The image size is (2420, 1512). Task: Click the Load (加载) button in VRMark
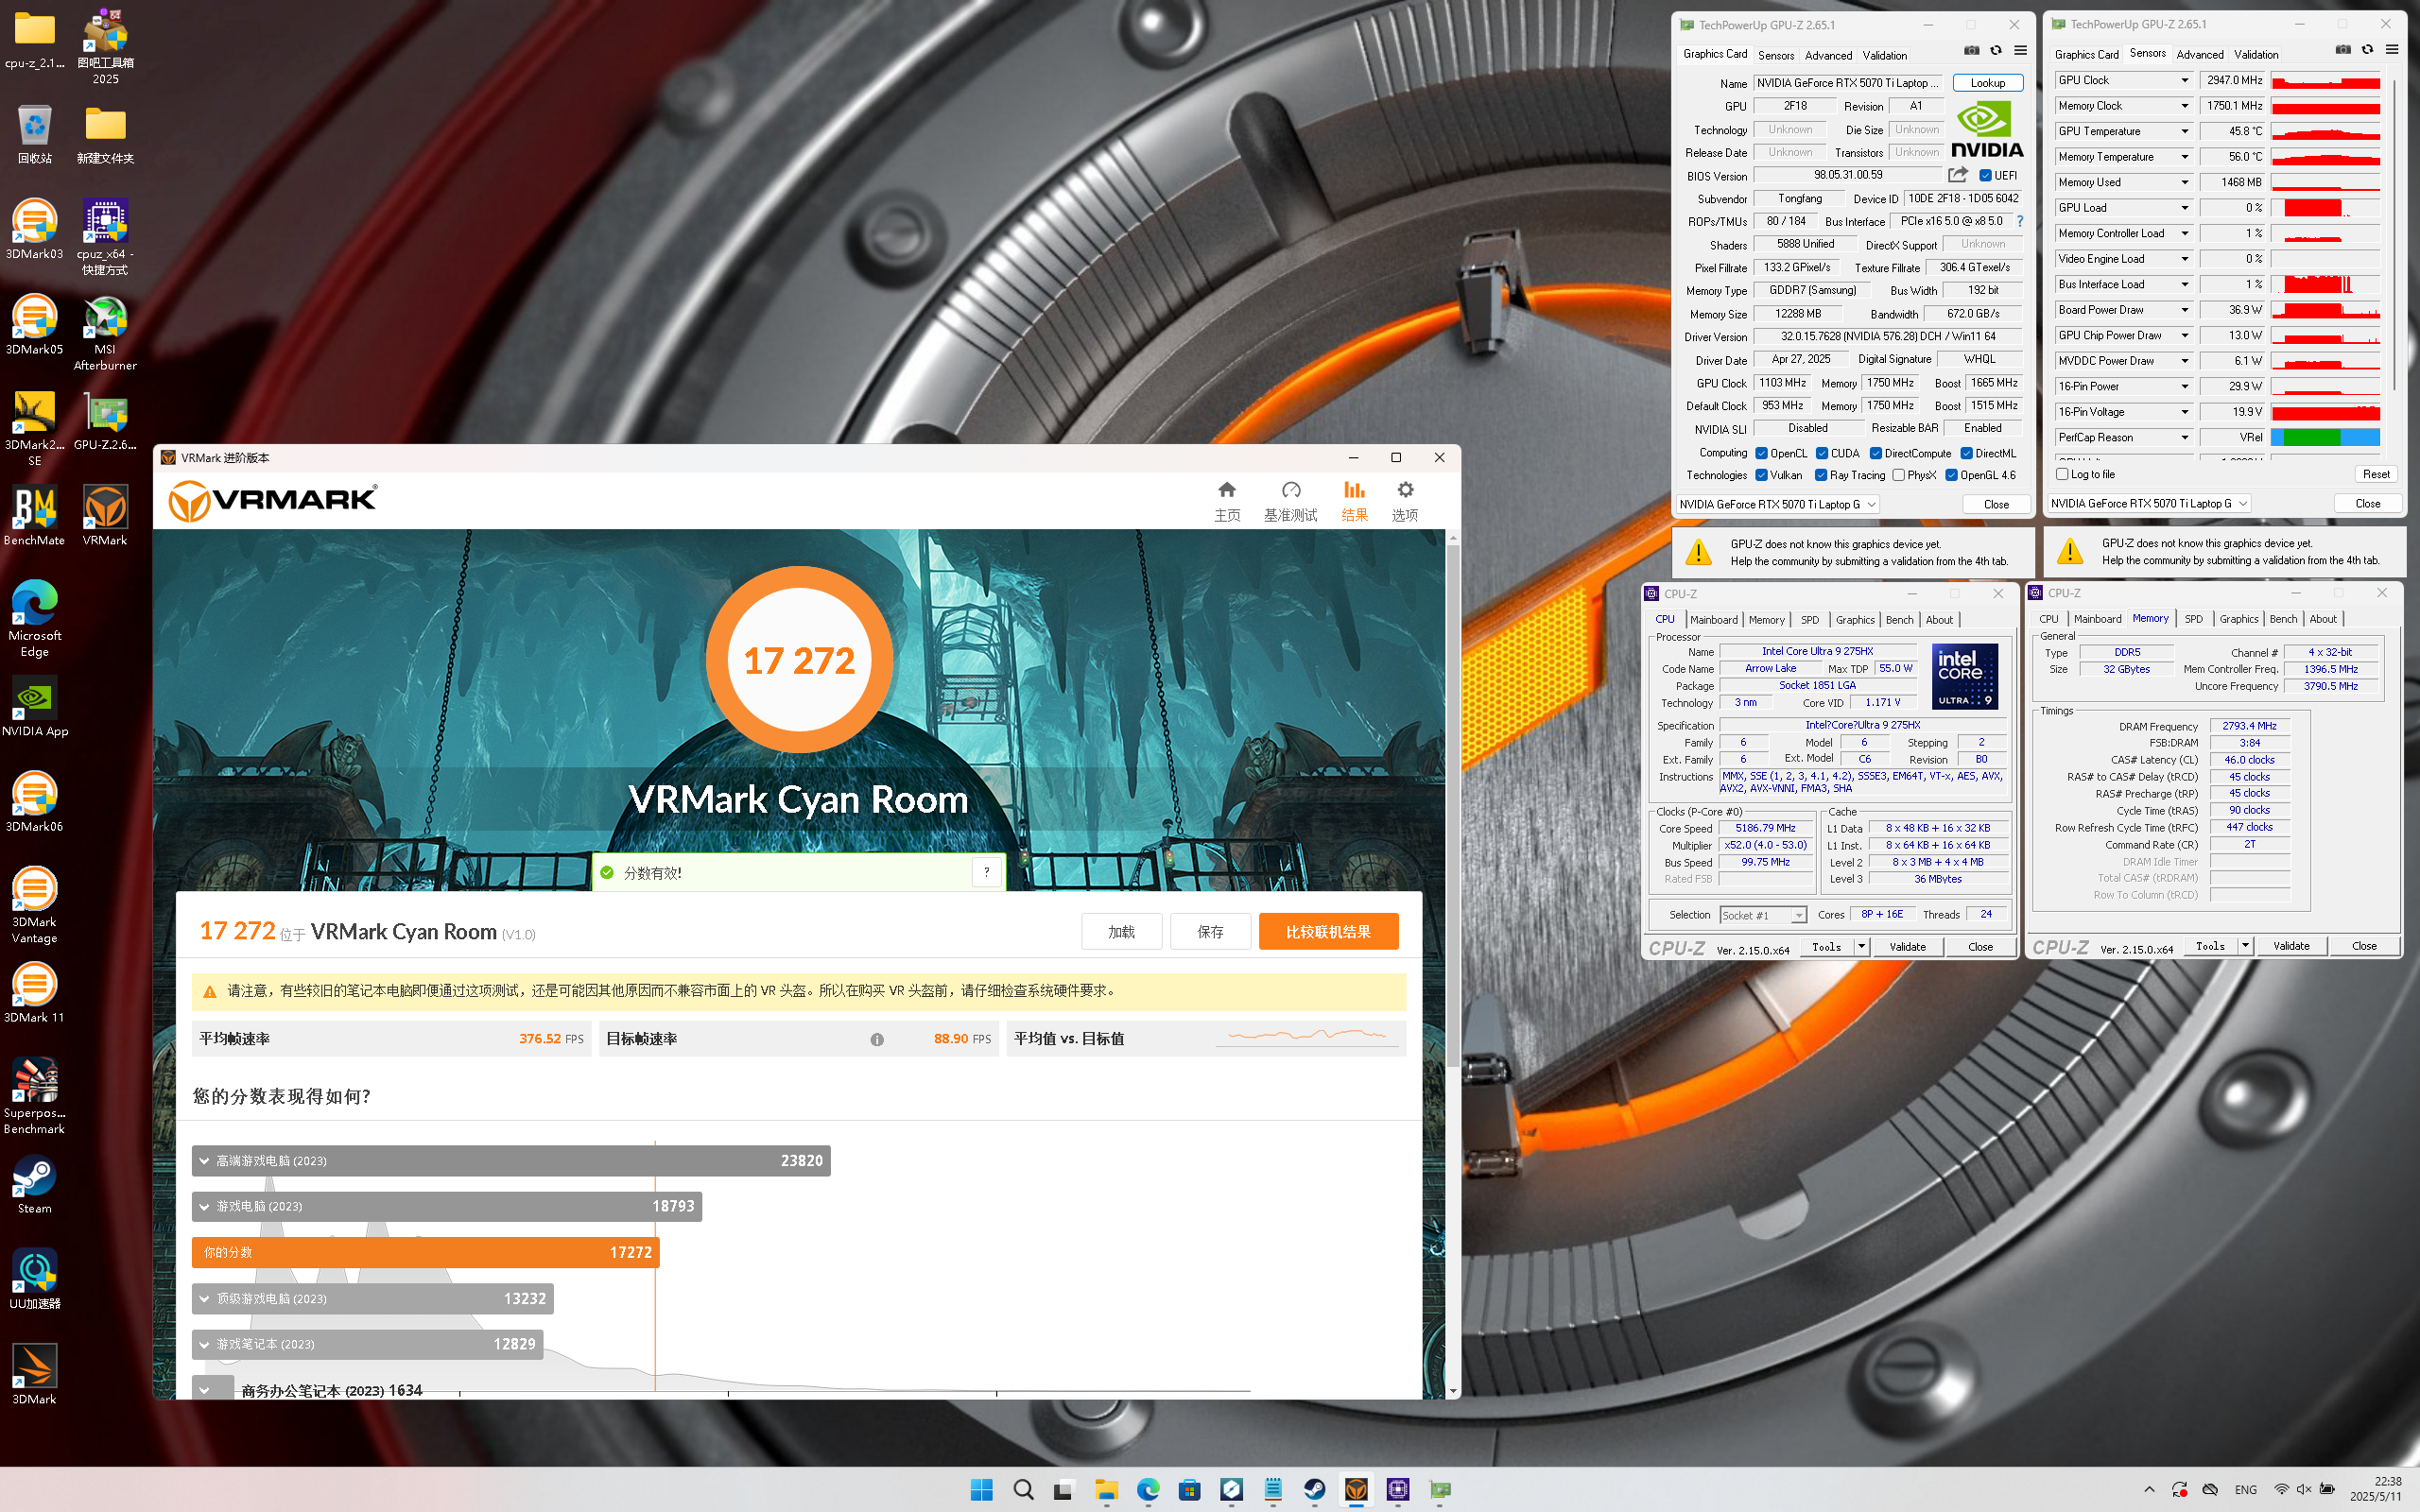1121,932
